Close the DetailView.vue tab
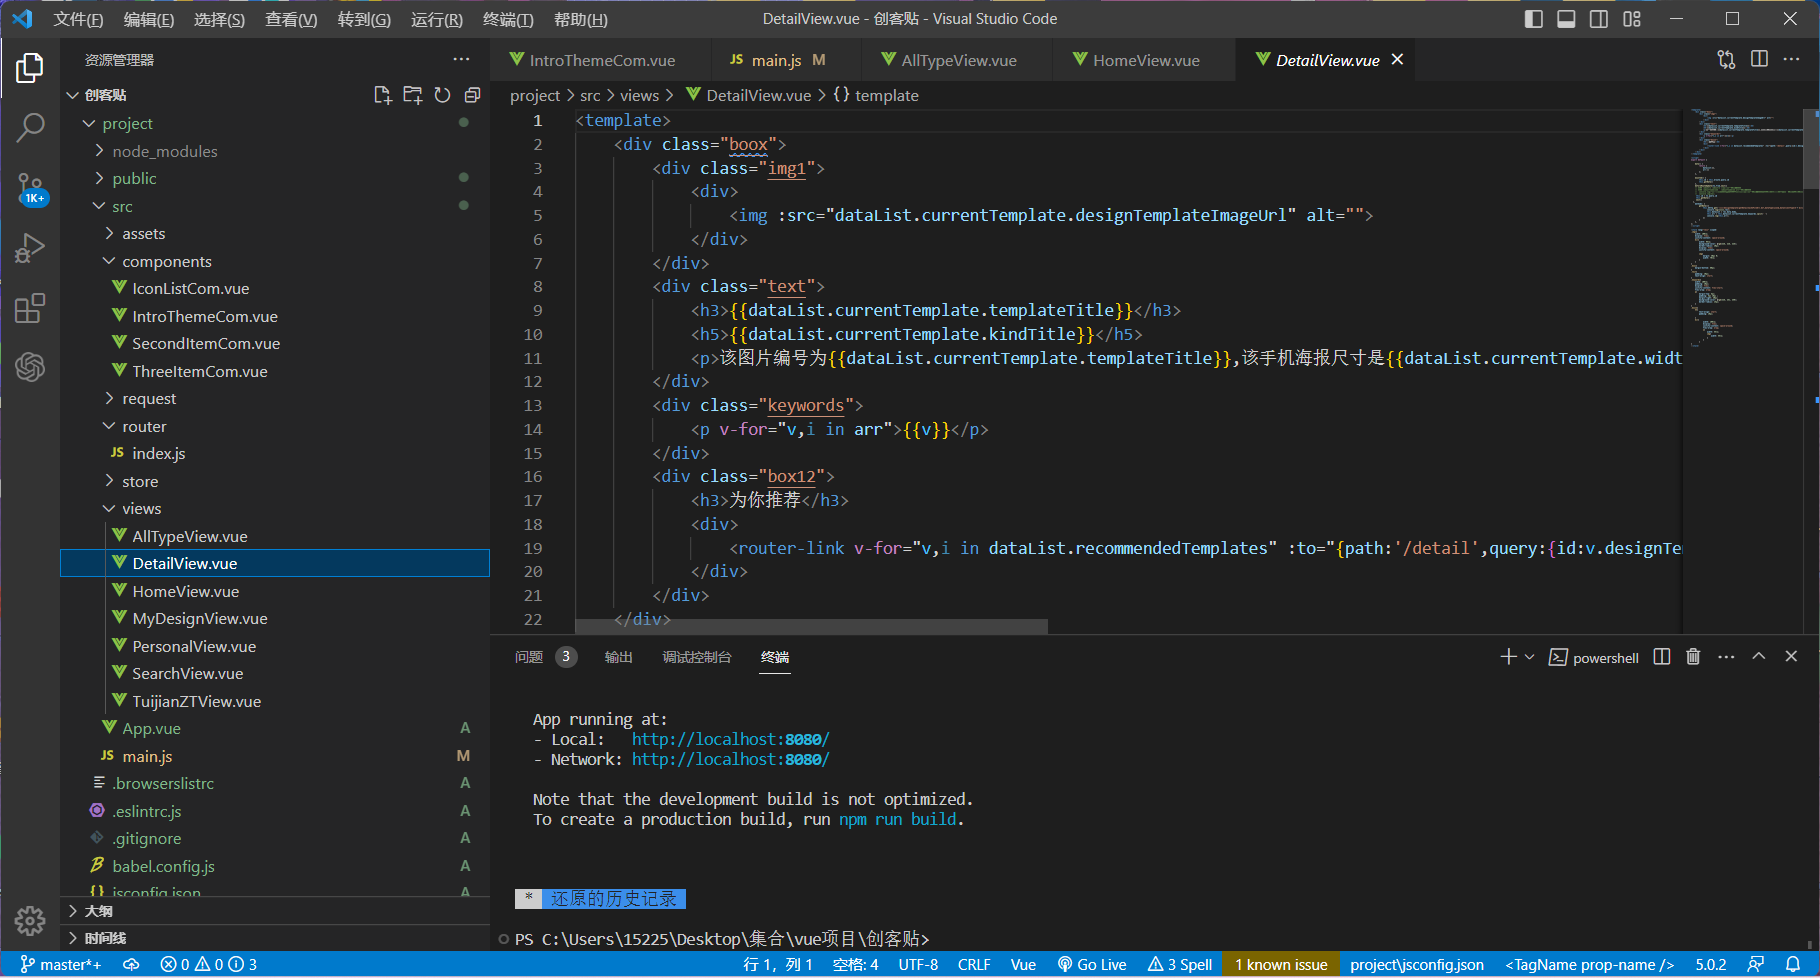The height and width of the screenshot is (978, 1820). click(x=1397, y=60)
